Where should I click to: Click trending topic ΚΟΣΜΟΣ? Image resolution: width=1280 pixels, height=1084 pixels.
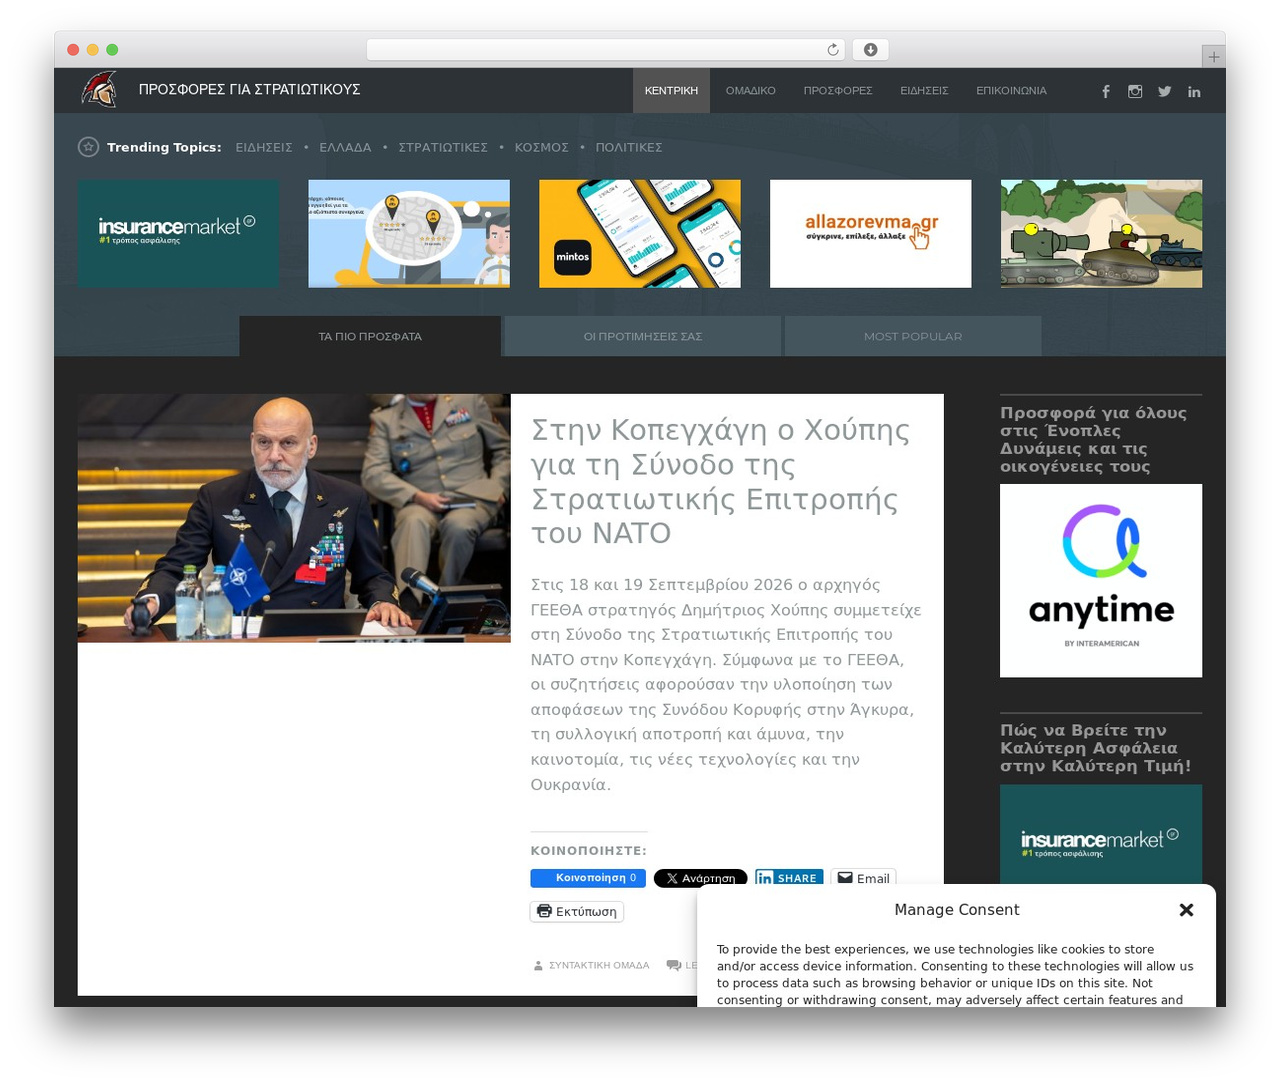click(x=541, y=147)
